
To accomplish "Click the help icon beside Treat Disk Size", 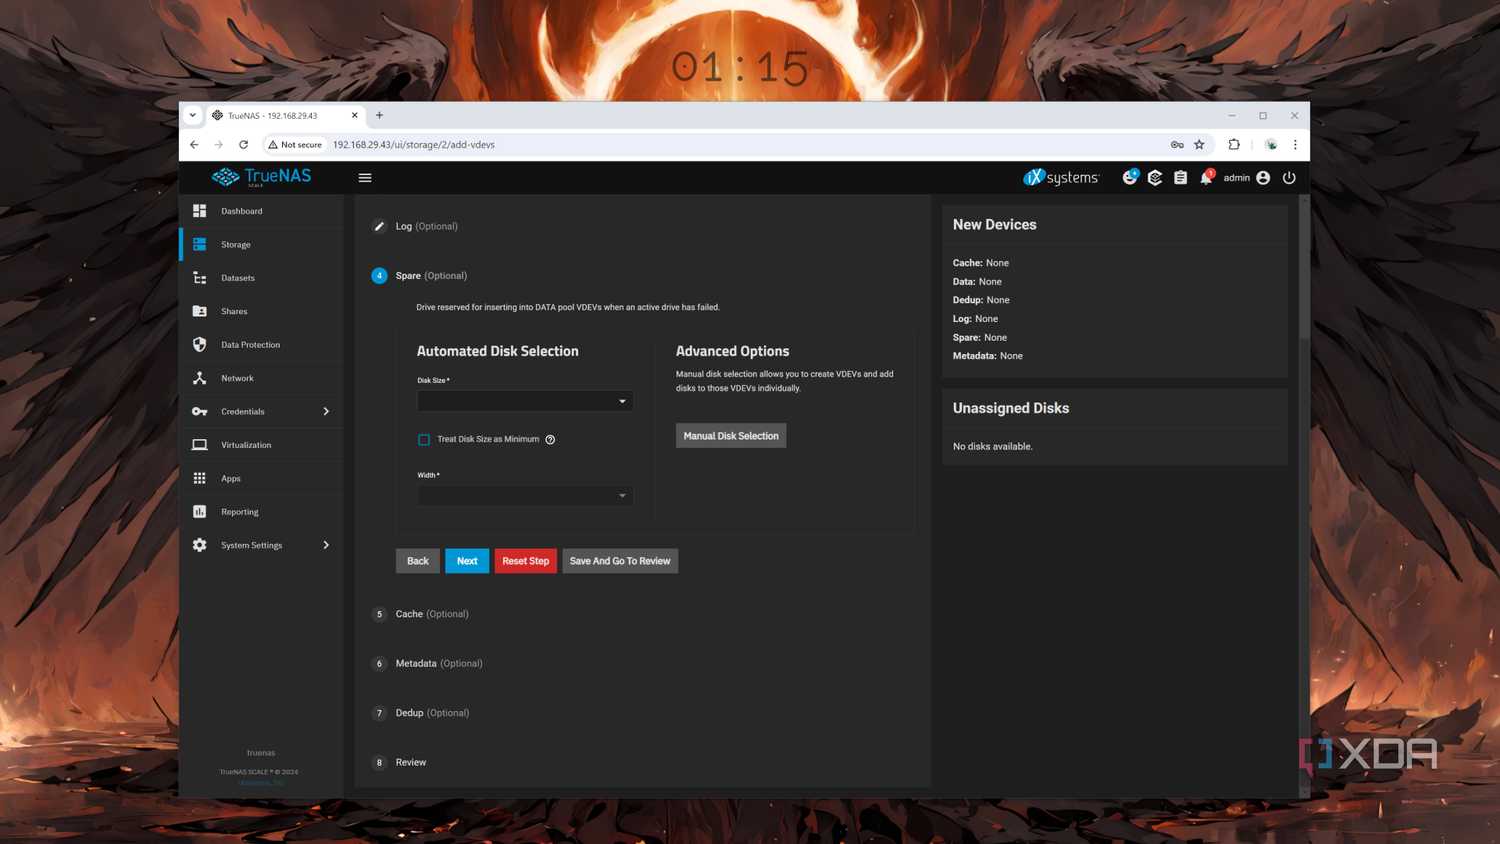I will pyautogui.click(x=550, y=440).
